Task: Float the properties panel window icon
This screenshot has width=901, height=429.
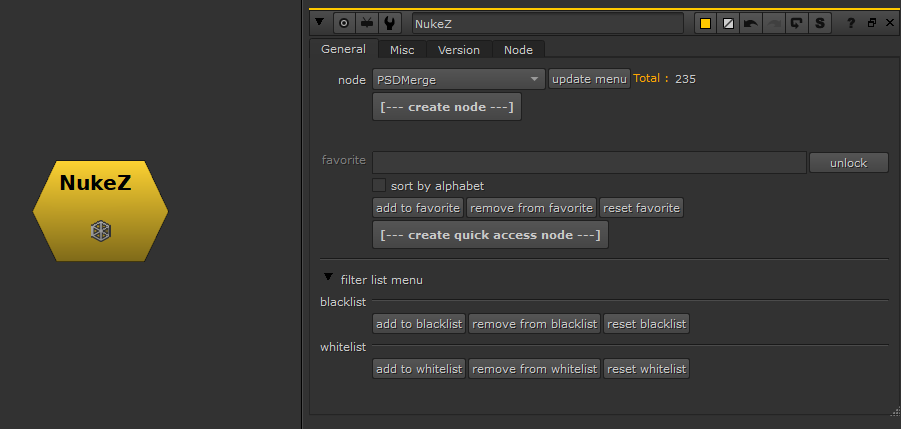Action: [x=872, y=23]
